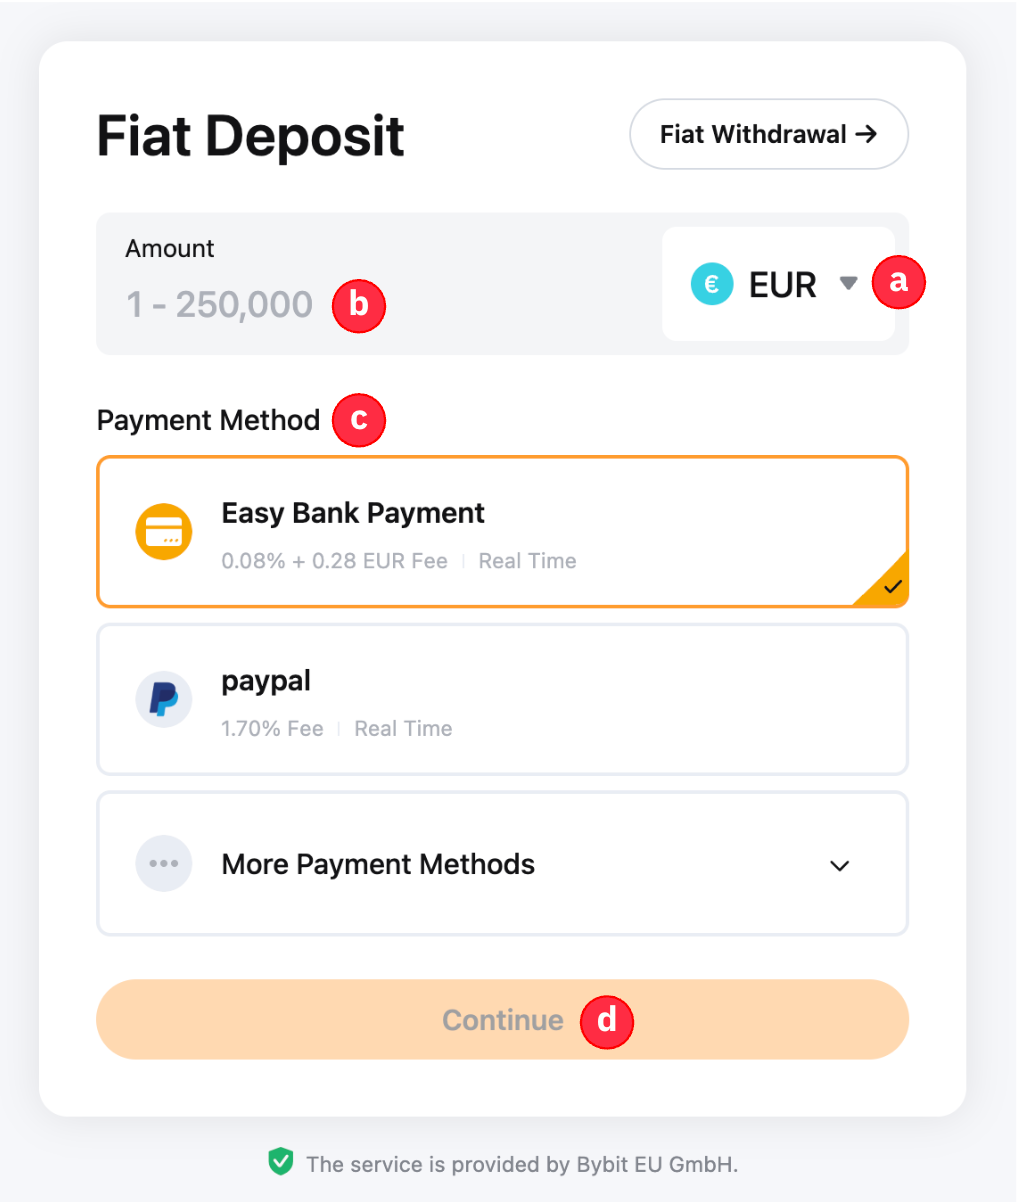Image resolution: width=1020 pixels, height=1202 pixels.
Task: Click the red annotation marker 'd'
Action: tap(607, 1021)
